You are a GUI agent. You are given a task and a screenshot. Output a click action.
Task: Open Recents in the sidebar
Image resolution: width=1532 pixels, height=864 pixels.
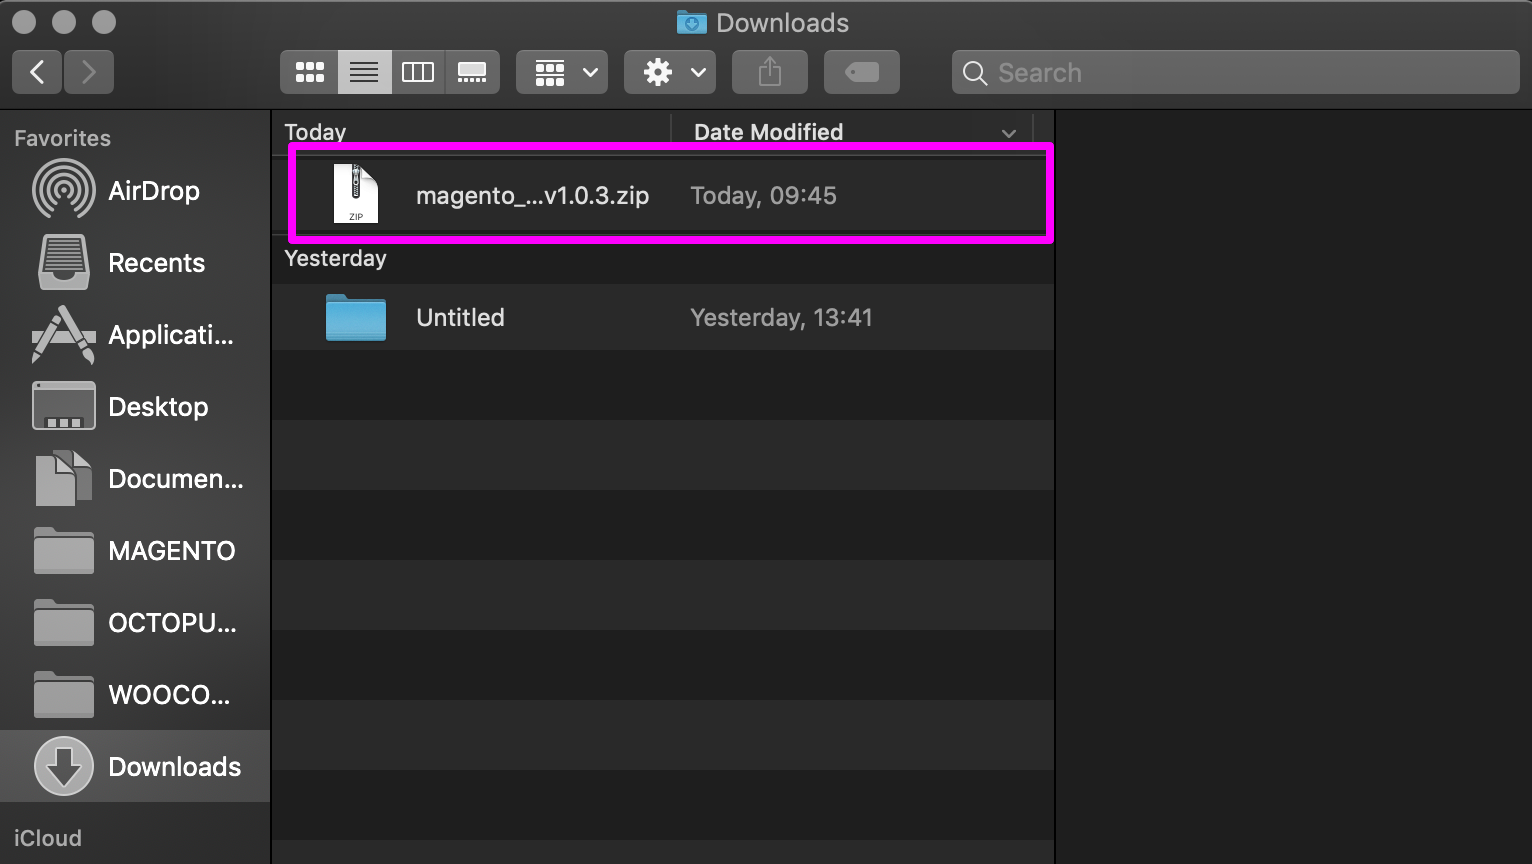pos(135,263)
